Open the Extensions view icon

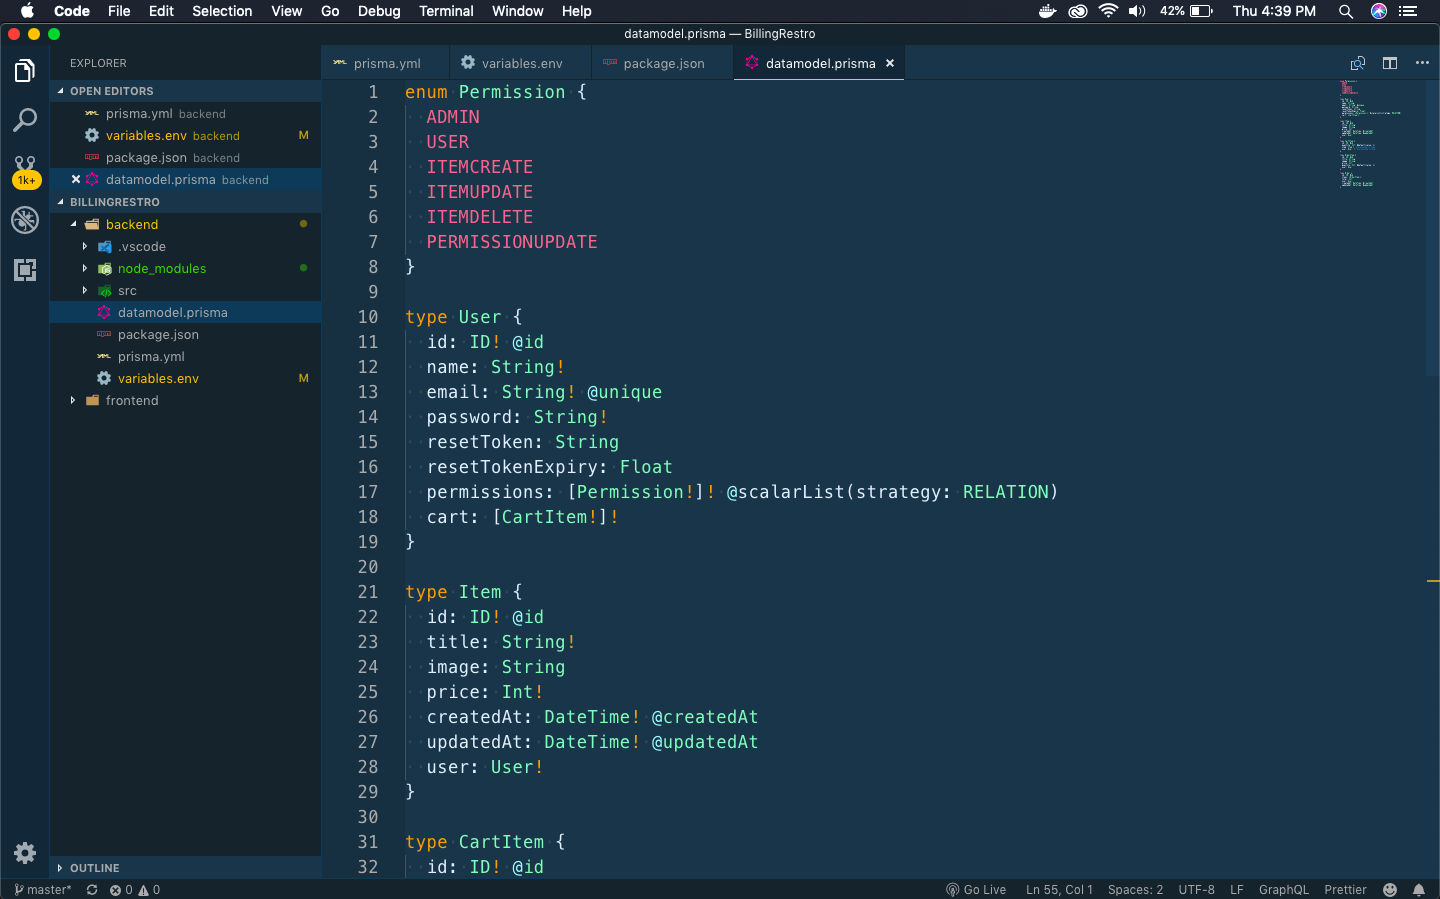(x=25, y=270)
